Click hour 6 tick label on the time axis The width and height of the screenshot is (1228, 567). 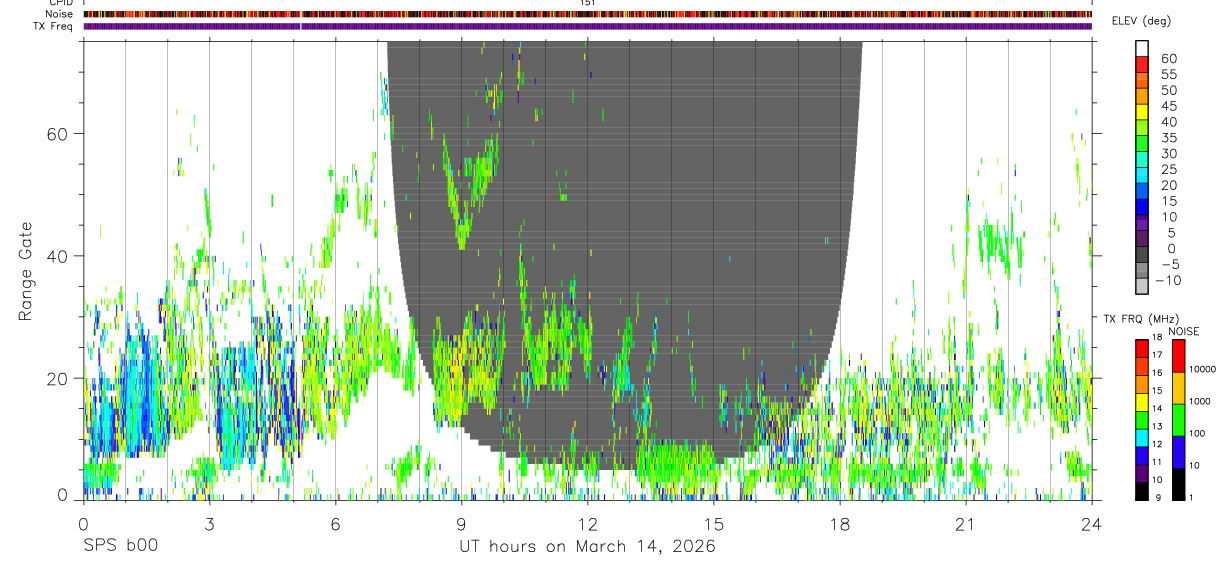(335, 523)
